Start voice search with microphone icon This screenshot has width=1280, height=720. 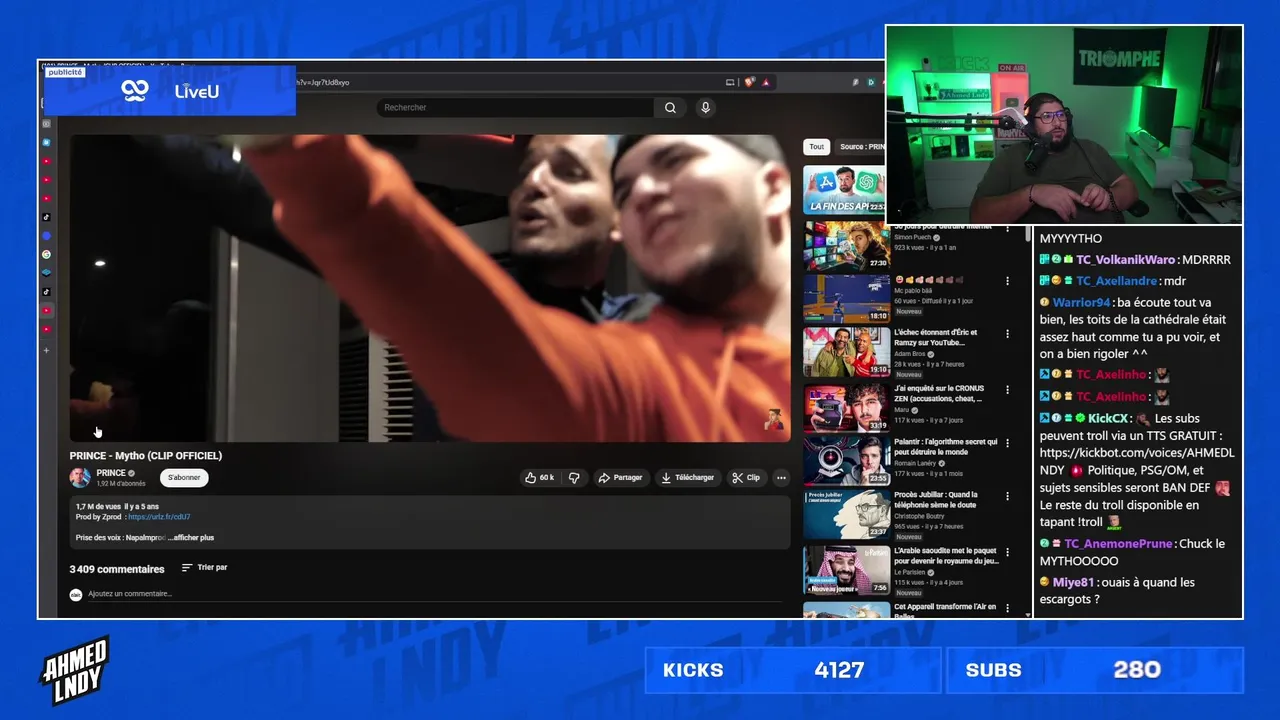click(x=705, y=108)
